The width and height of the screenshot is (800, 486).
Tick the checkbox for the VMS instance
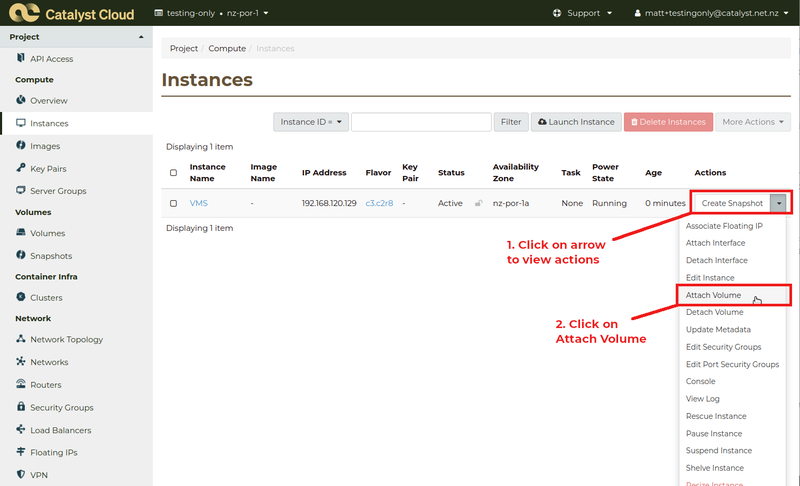(173, 203)
